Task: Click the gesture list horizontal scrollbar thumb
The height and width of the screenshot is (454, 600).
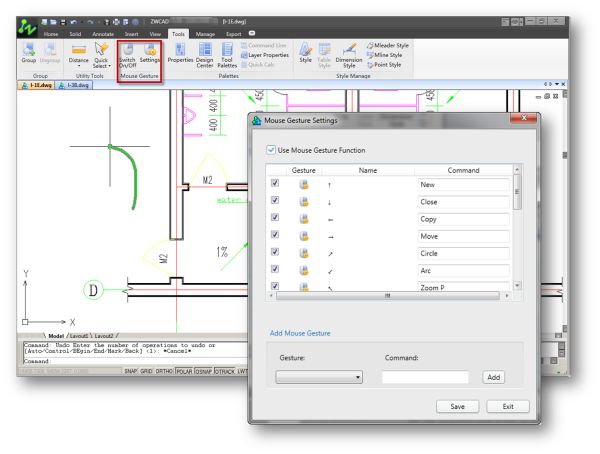Action: pos(387,296)
